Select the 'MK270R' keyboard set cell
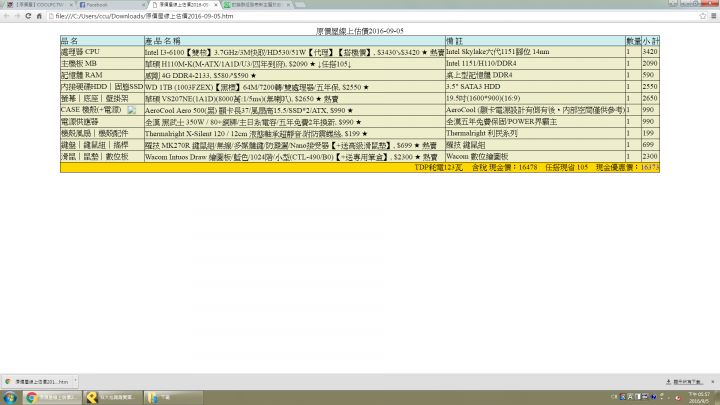This screenshot has width=720, height=405. (x=294, y=145)
